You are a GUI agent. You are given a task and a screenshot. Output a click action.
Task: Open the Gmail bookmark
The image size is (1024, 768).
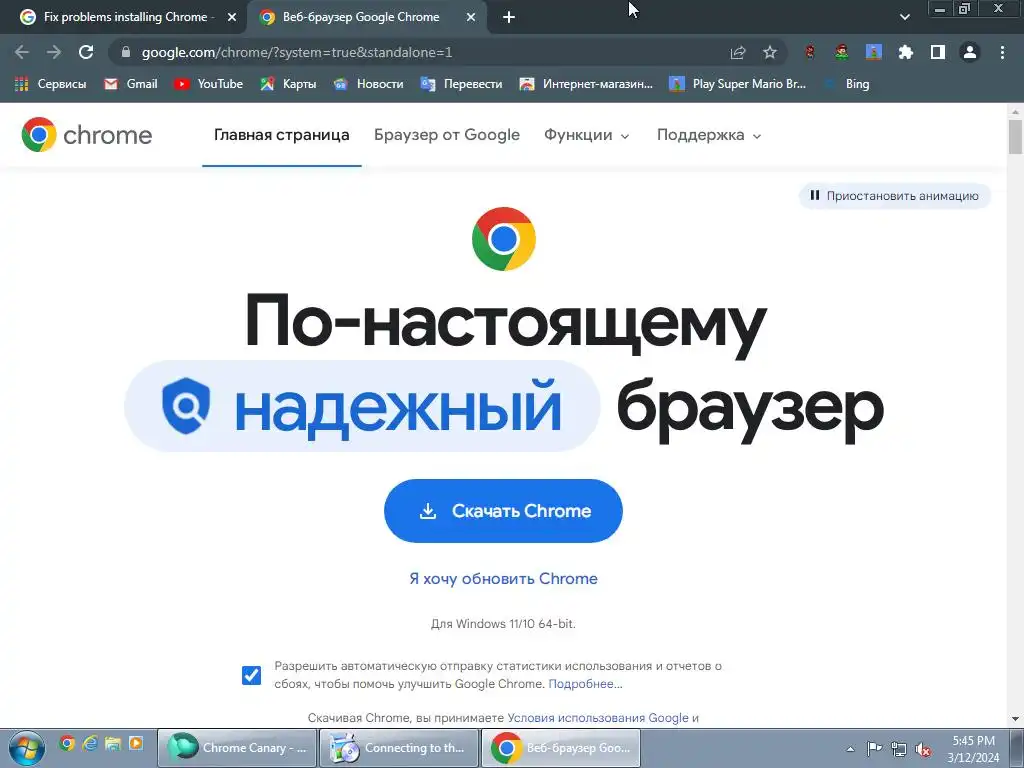131,84
